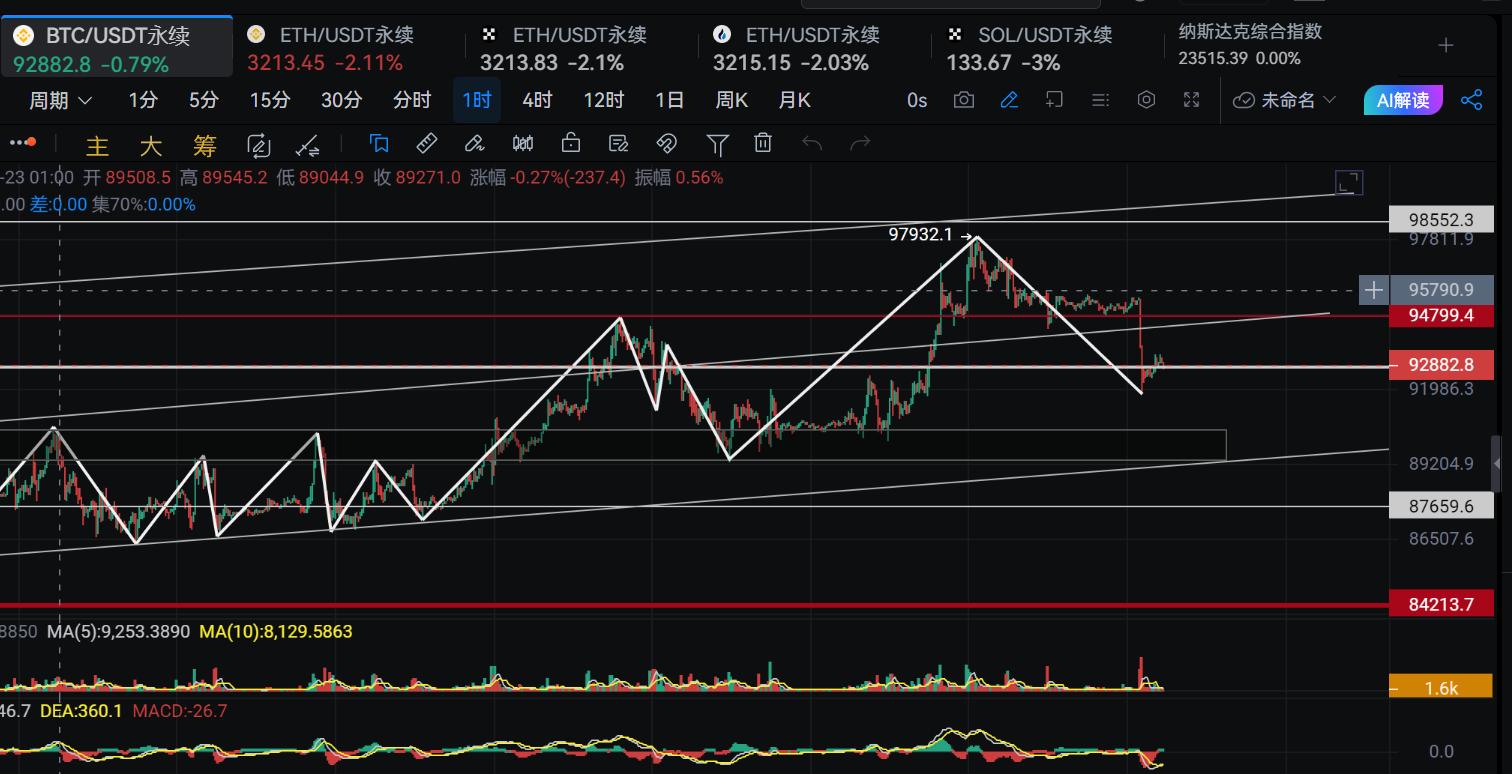Select the 1分 timeframe

(143, 100)
